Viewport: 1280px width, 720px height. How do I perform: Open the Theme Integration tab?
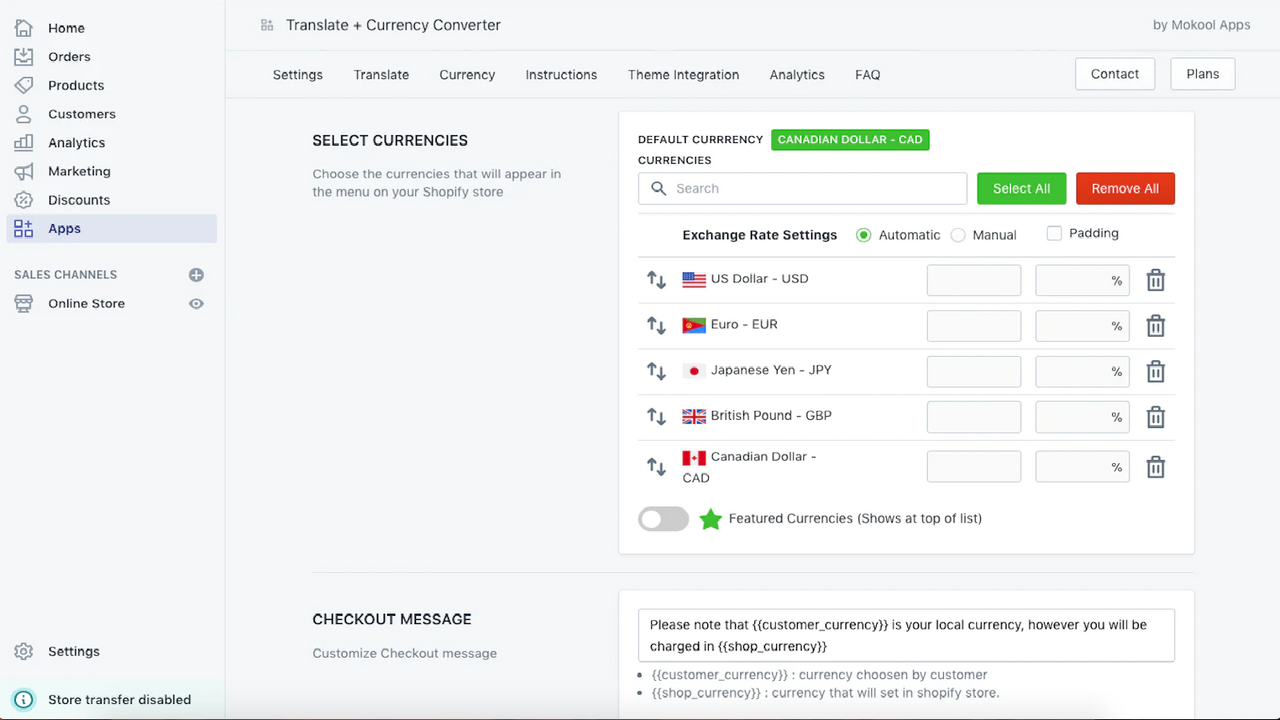point(684,75)
